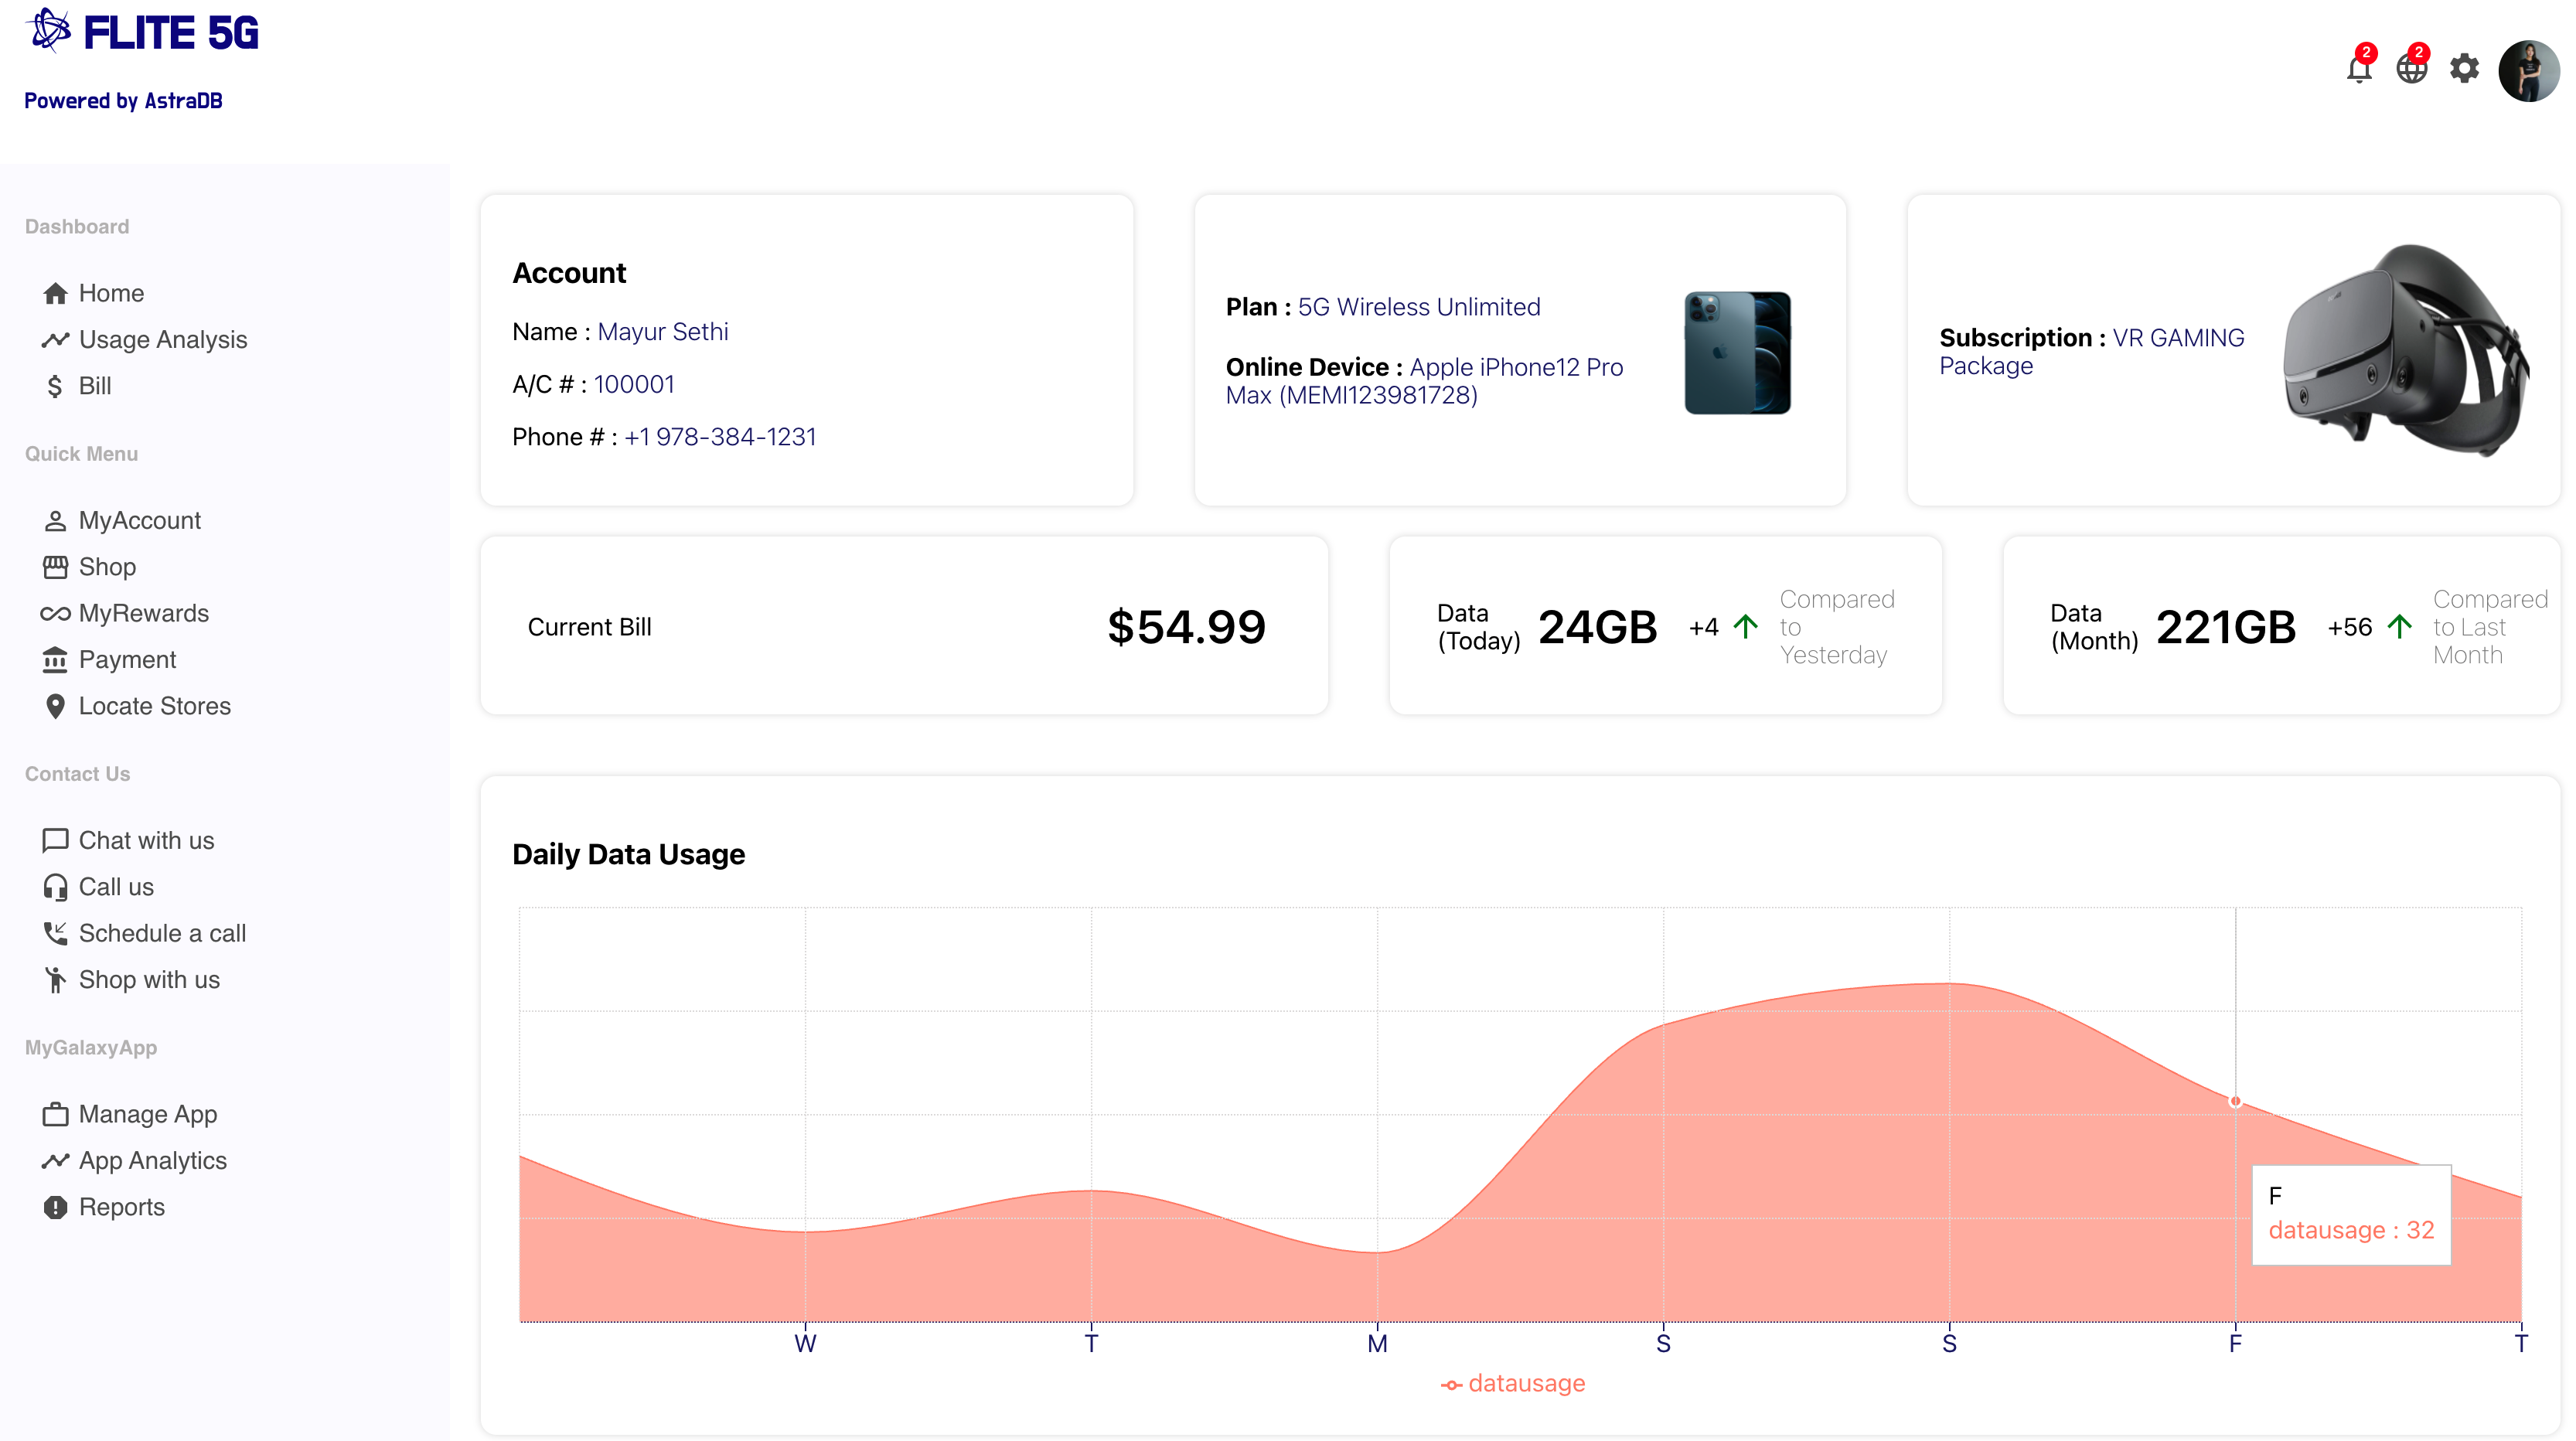Click the Reports alert icon

(x=55, y=1207)
